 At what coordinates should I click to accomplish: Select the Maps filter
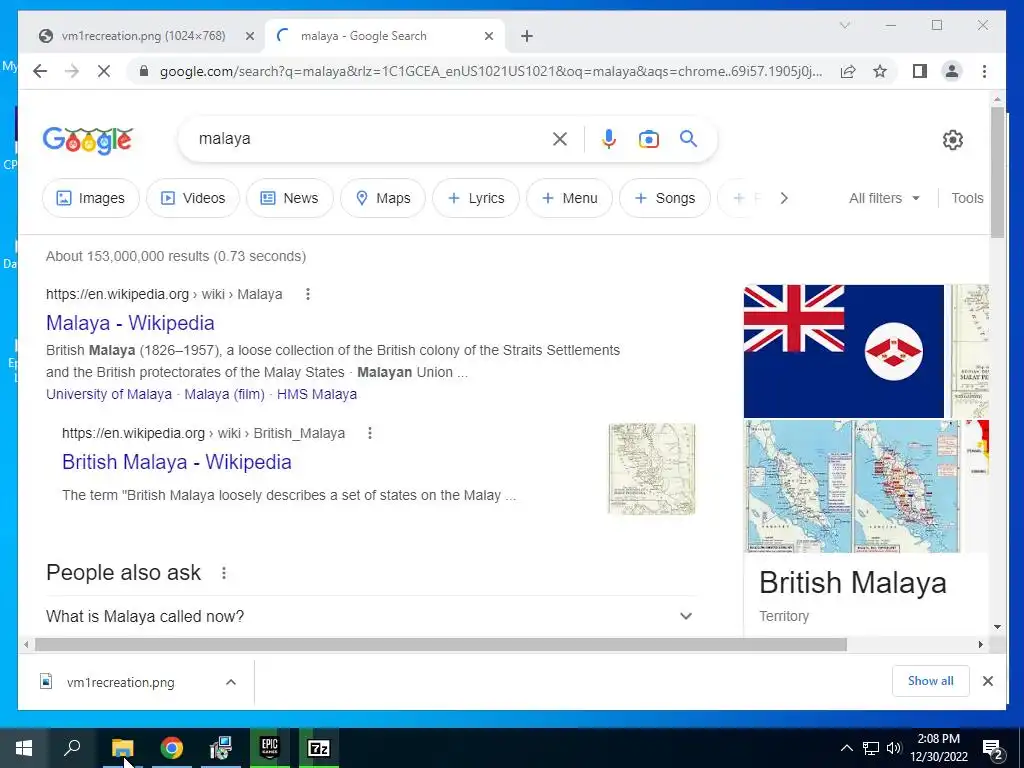pyautogui.click(x=383, y=198)
